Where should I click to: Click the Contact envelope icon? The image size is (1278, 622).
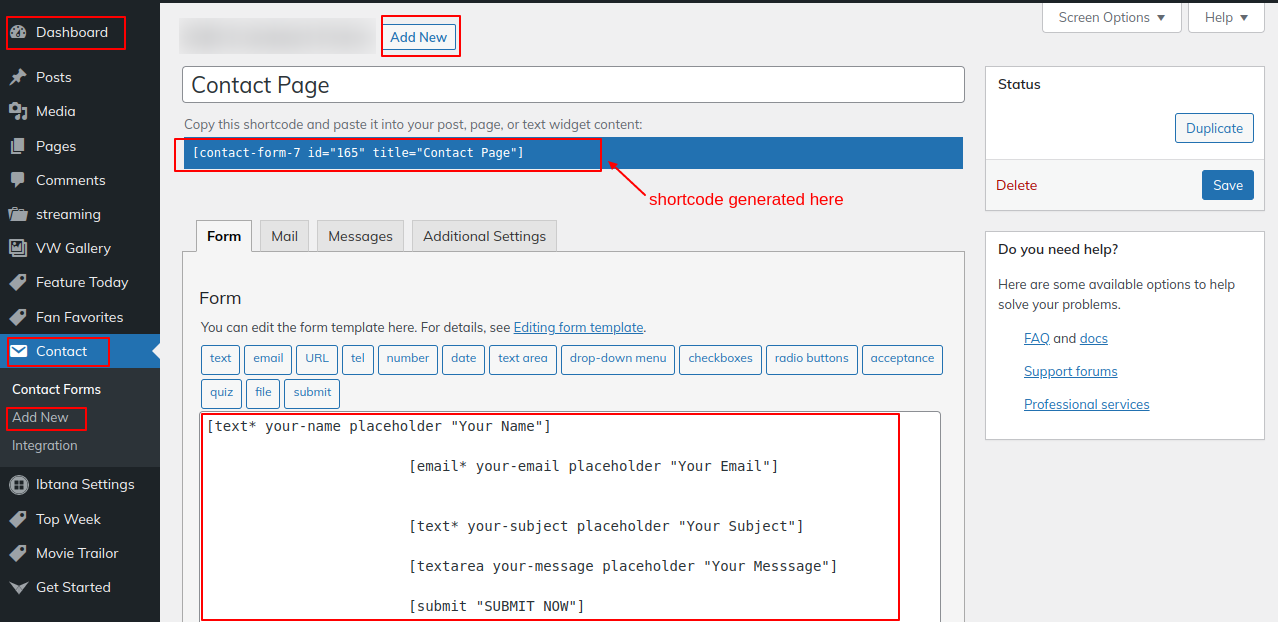tap(18, 351)
